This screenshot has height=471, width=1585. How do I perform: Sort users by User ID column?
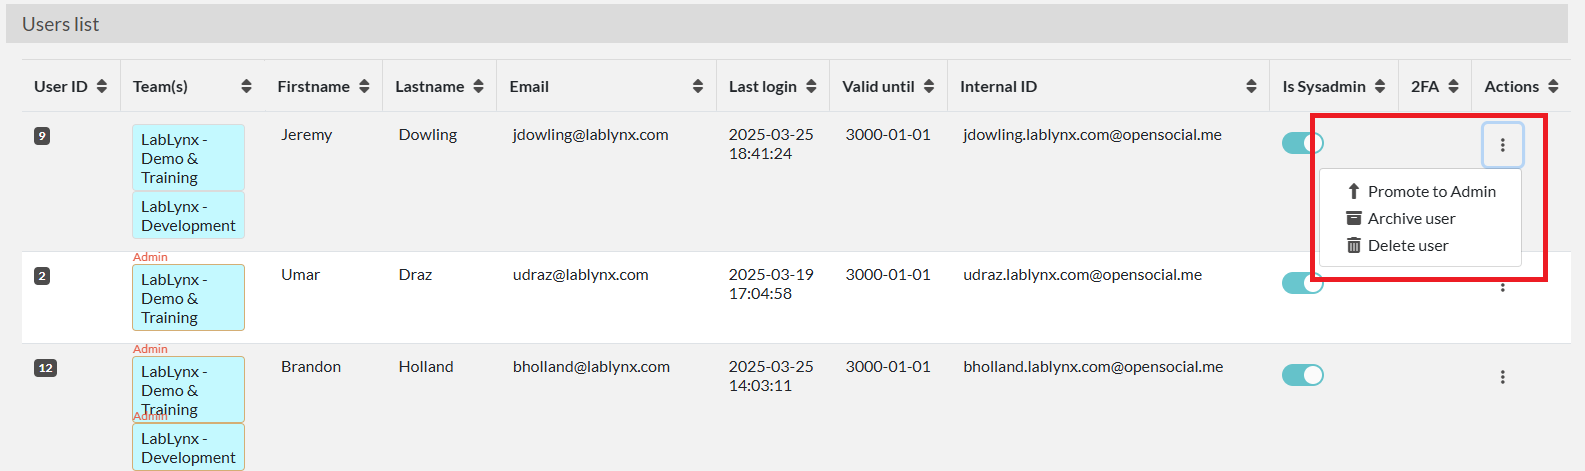tap(102, 87)
